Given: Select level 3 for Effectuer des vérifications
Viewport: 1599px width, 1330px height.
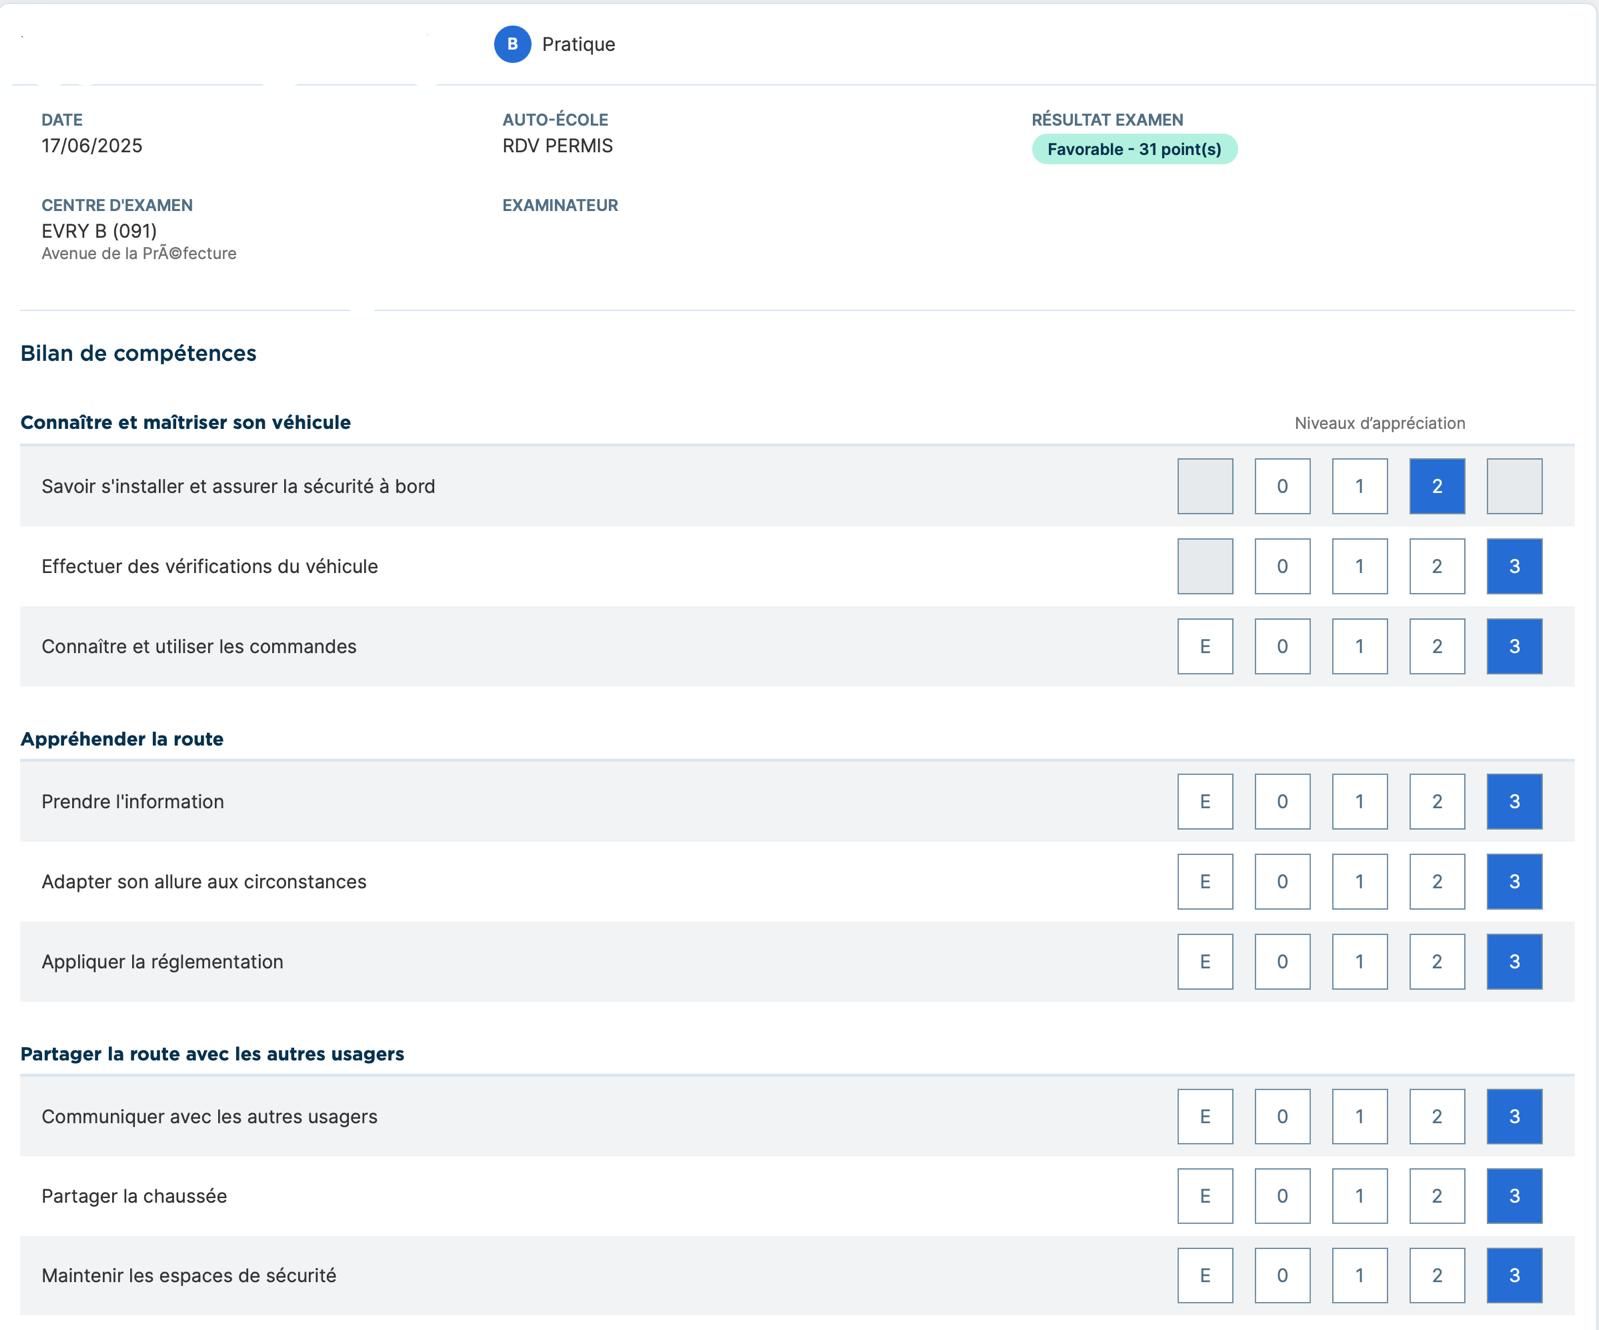Looking at the screenshot, I should 1514,566.
